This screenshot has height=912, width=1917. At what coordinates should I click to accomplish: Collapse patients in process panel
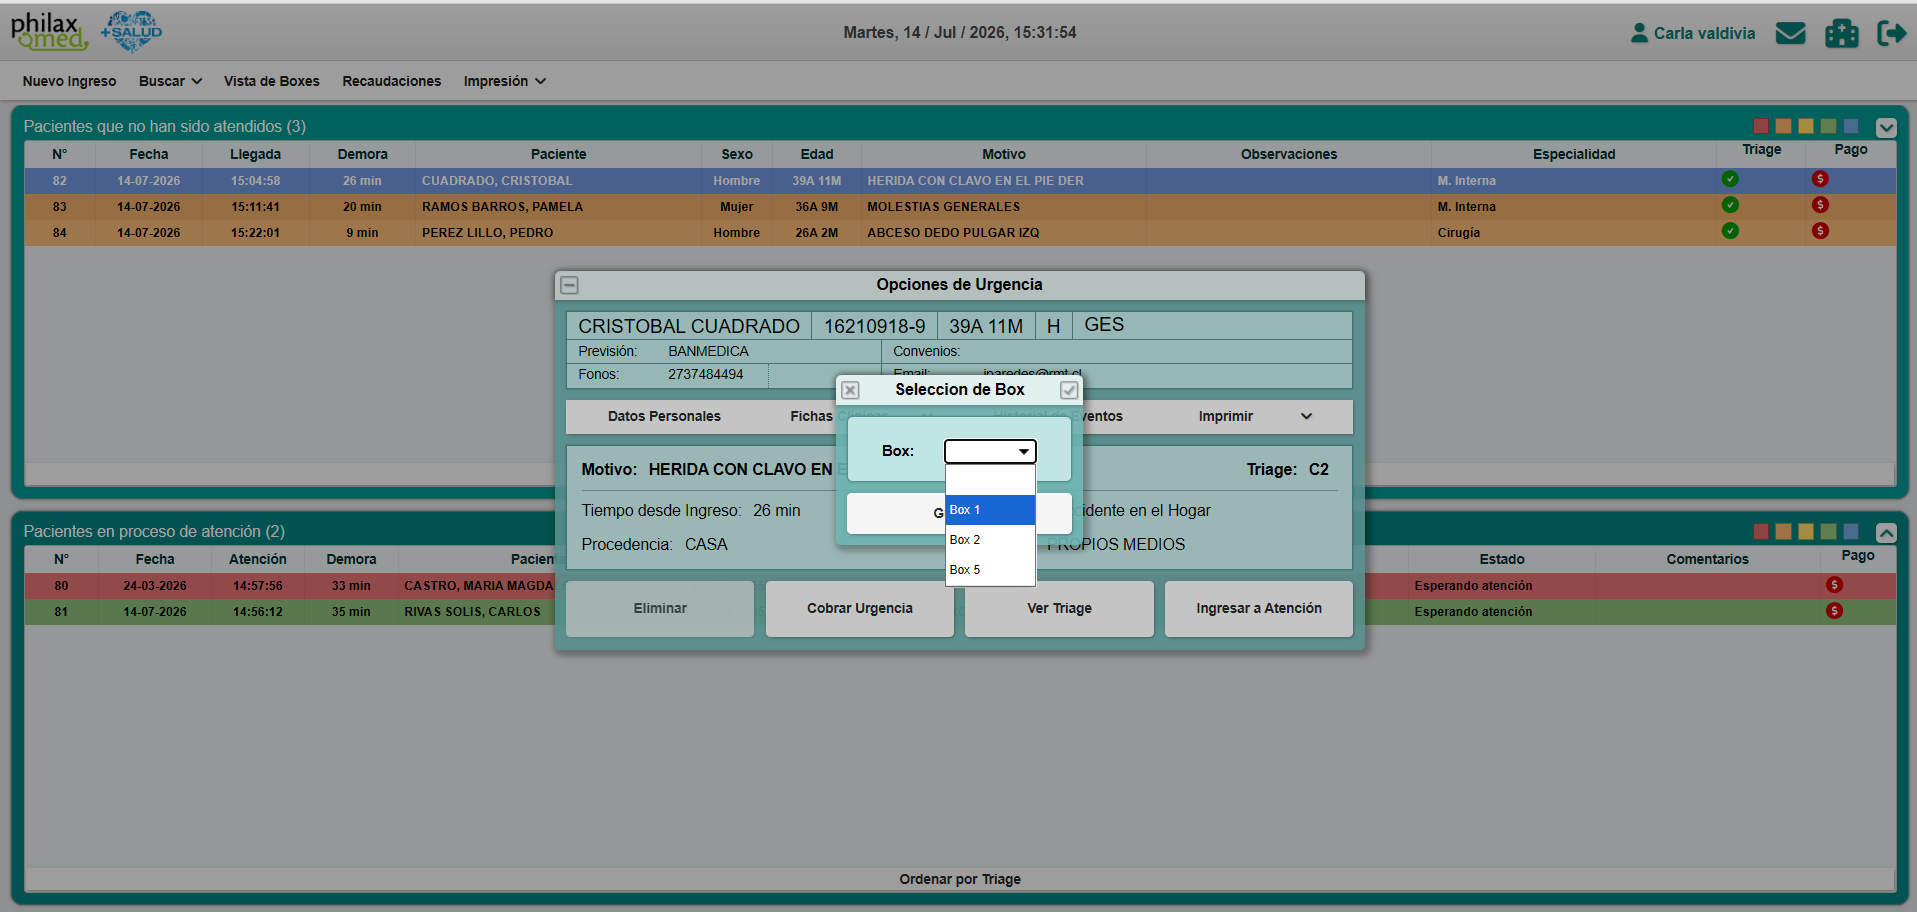pos(1886,532)
